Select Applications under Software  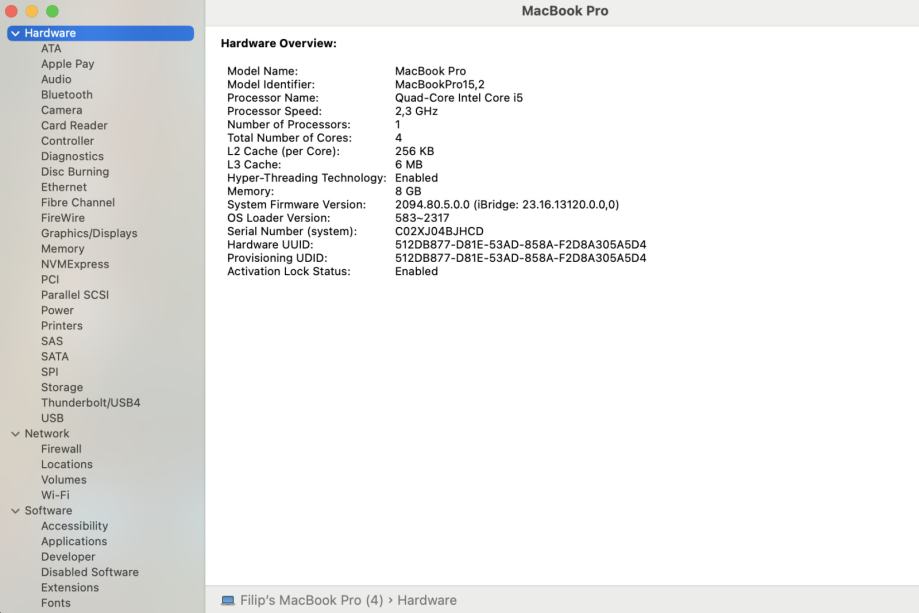coord(74,542)
